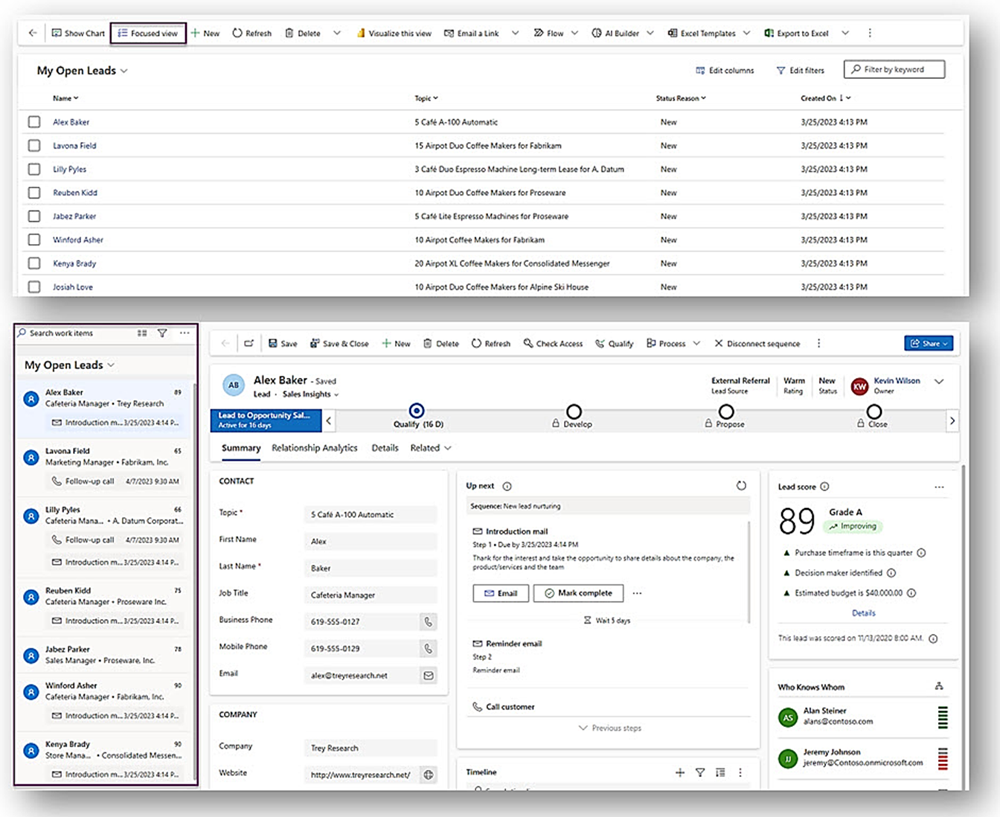Click the phone icon beside Business Phone

[x=428, y=621]
